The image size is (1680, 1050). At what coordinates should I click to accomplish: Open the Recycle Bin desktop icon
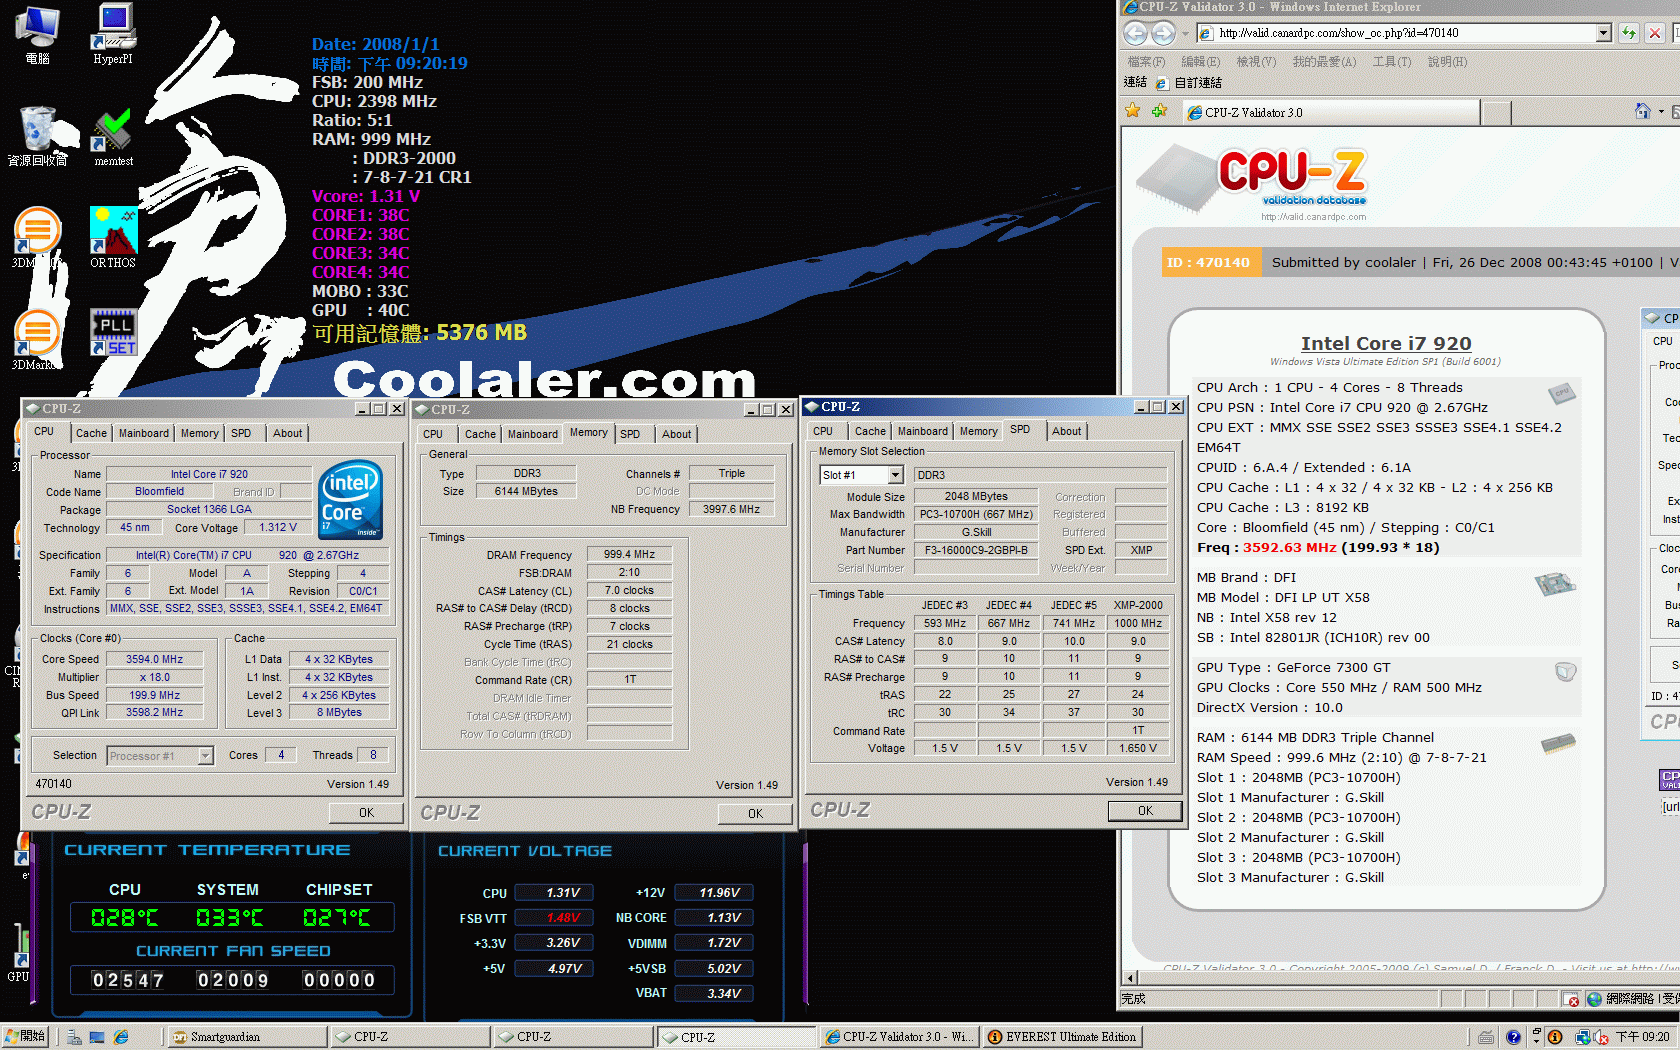(38, 137)
